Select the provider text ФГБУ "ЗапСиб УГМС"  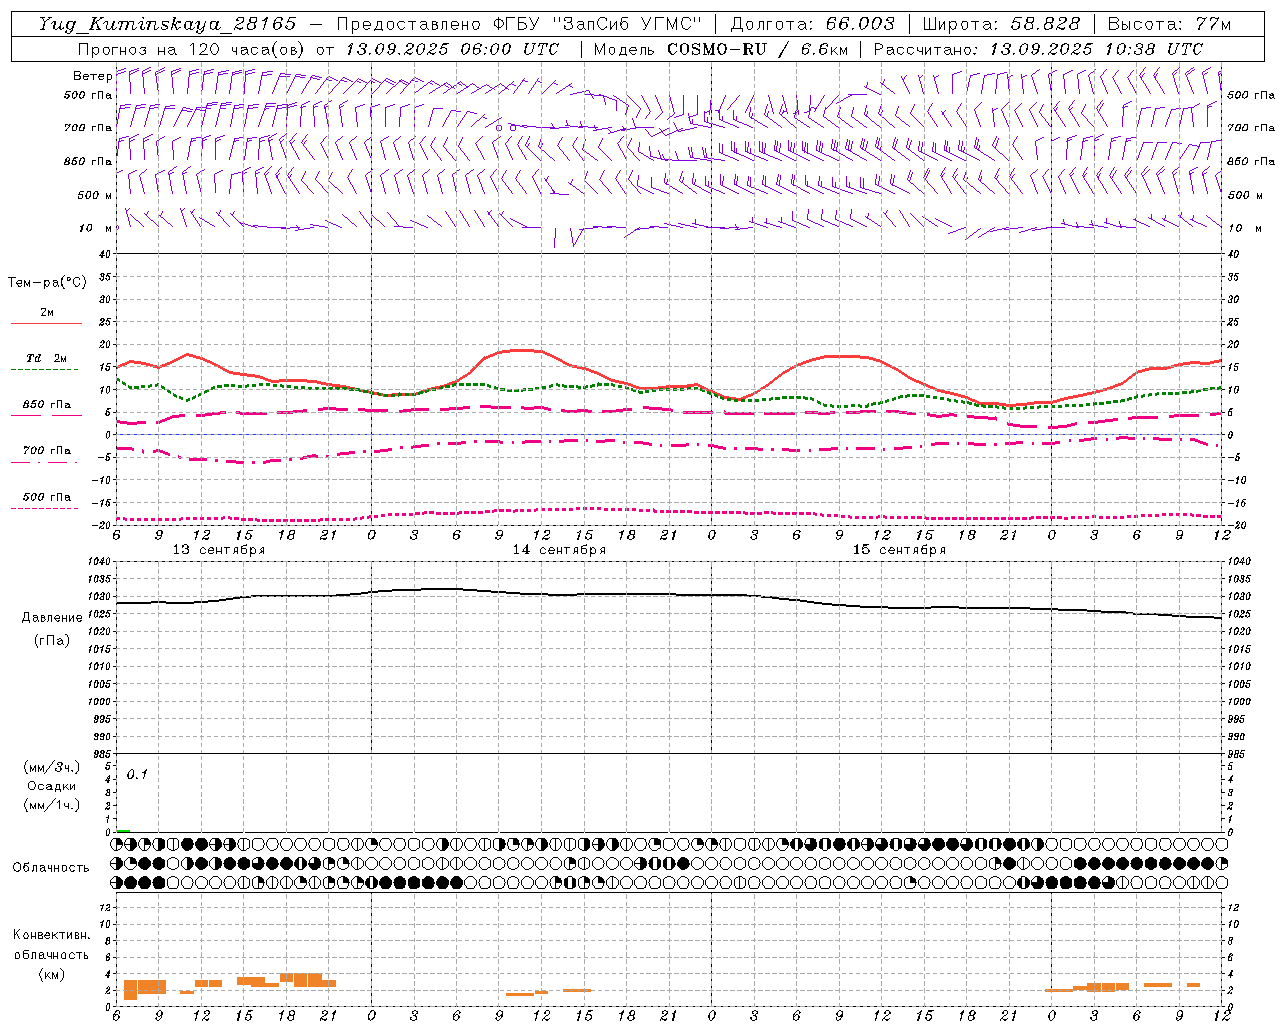pos(597,24)
